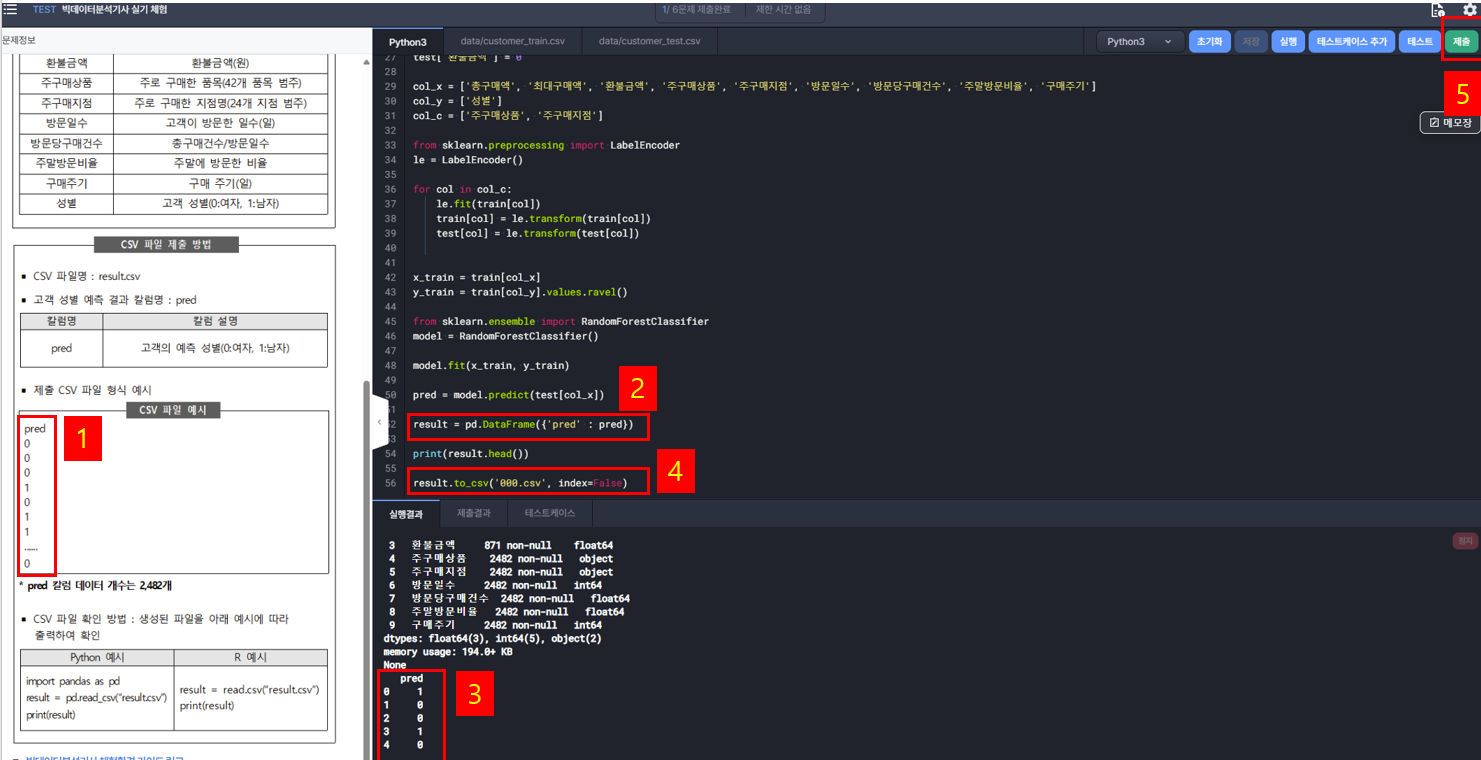Viewport: 1481px width, 760px height.
Task: Select the 제출결과 output tab
Action: coord(474,514)
